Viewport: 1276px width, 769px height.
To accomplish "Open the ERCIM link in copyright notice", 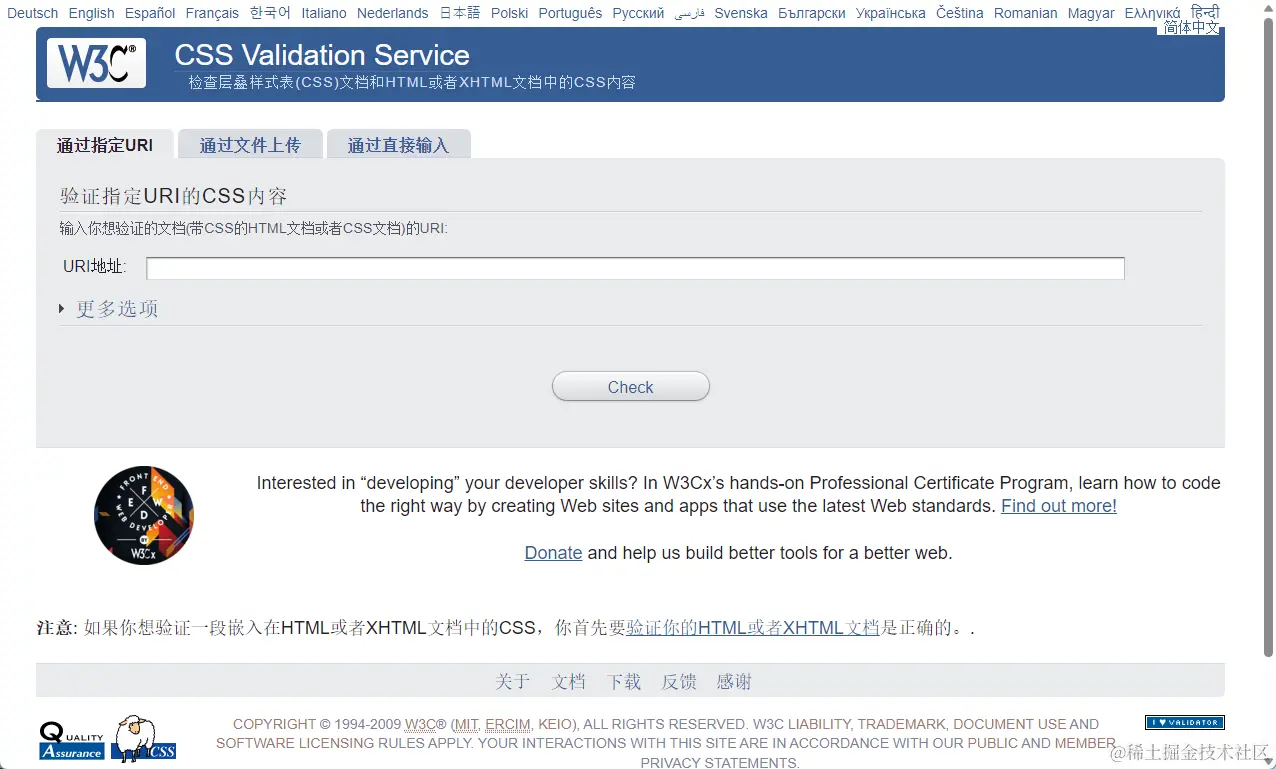I will [507, 724].
